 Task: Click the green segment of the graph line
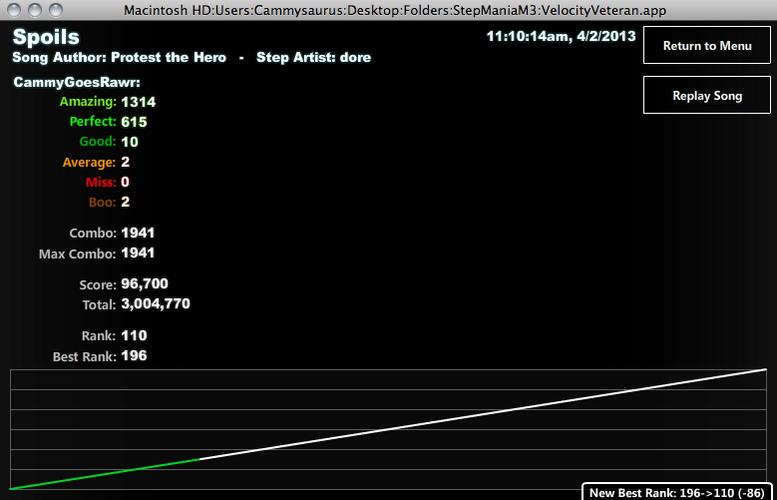point(105,474)
